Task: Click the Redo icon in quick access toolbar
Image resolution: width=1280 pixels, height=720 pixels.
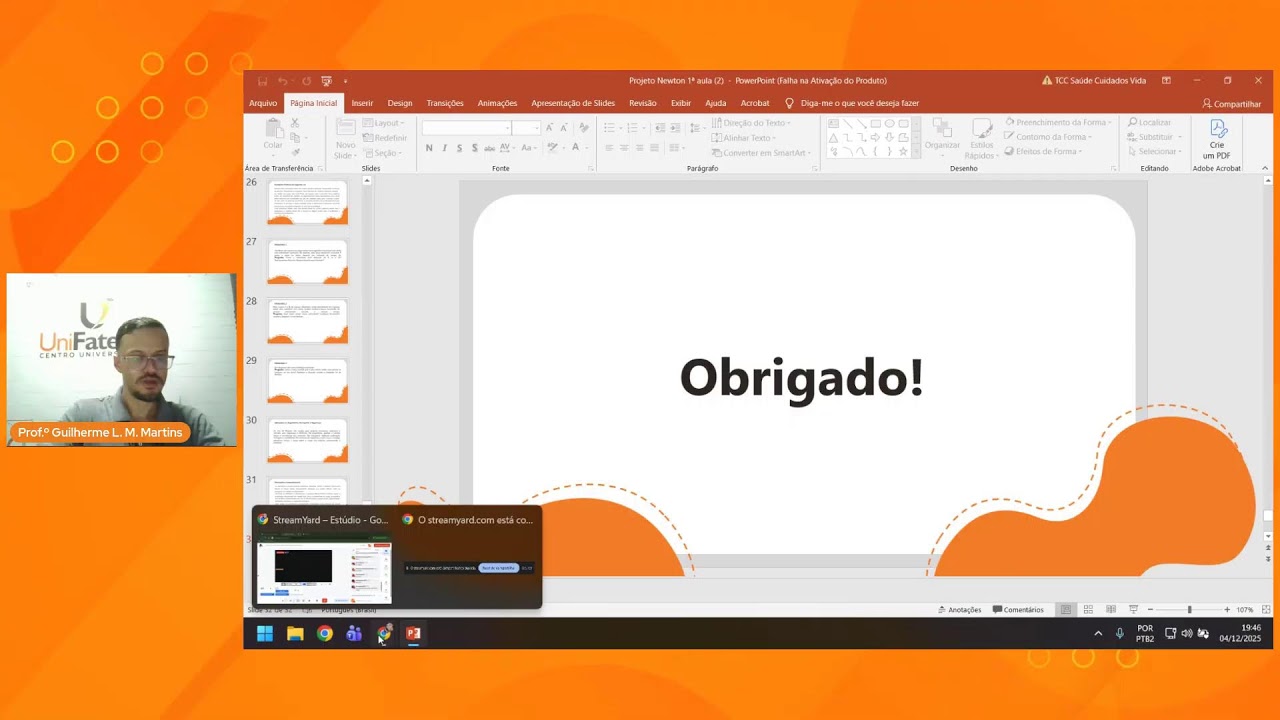Action: pyautogui.click(x=306, y=81)
